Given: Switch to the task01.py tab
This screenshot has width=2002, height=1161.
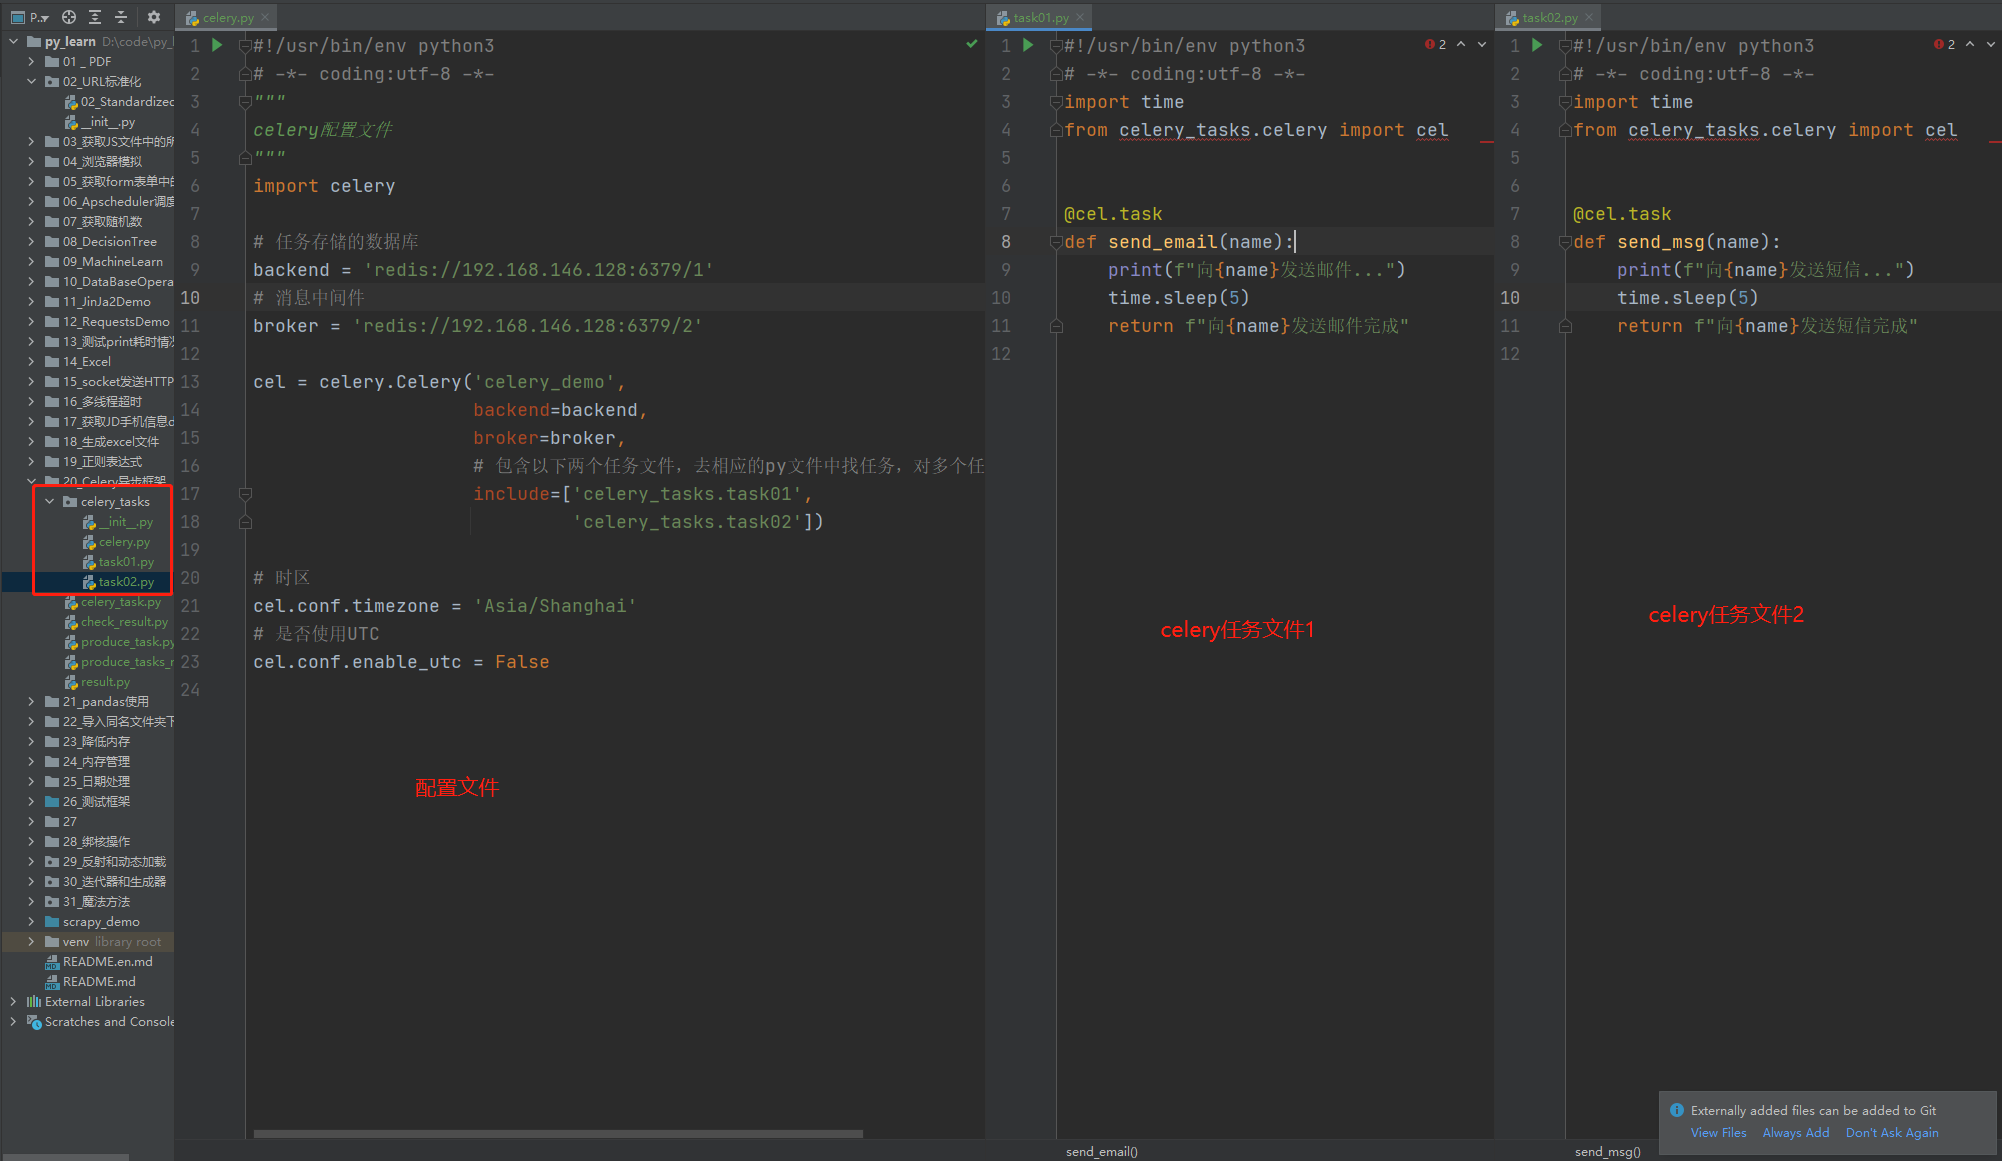Looking at the screenshot, I should tap(1040, 17).
